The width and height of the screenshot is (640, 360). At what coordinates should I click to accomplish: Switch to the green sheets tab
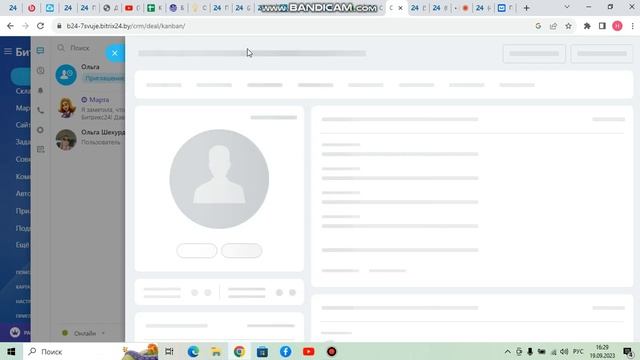coord(151,8)
